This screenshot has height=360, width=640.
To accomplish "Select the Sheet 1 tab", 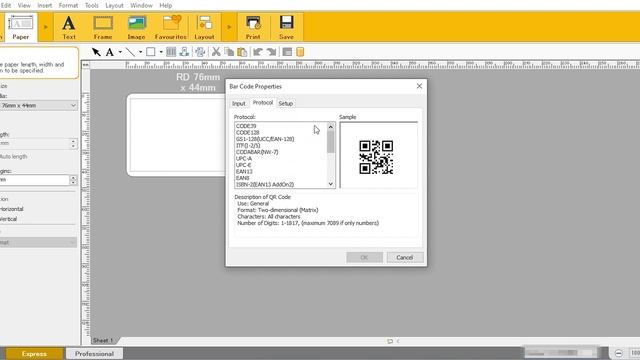I will tap(102, 340).
